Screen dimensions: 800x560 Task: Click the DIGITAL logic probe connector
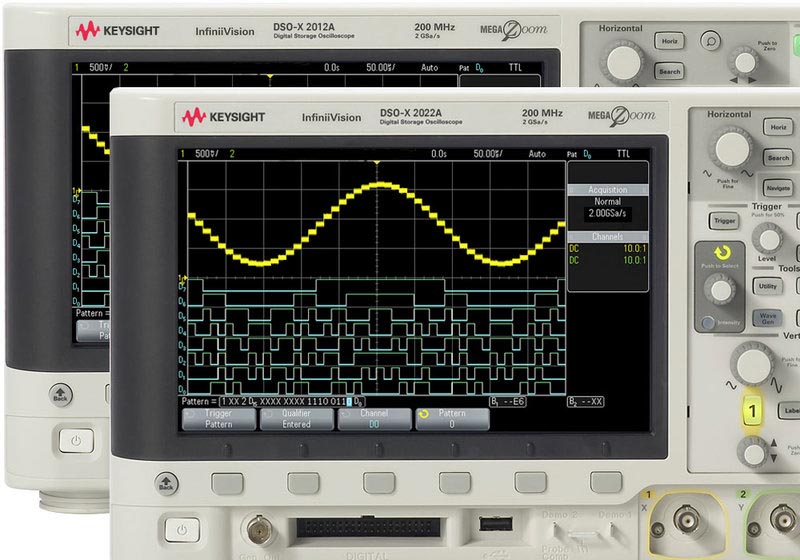point(368,527)
